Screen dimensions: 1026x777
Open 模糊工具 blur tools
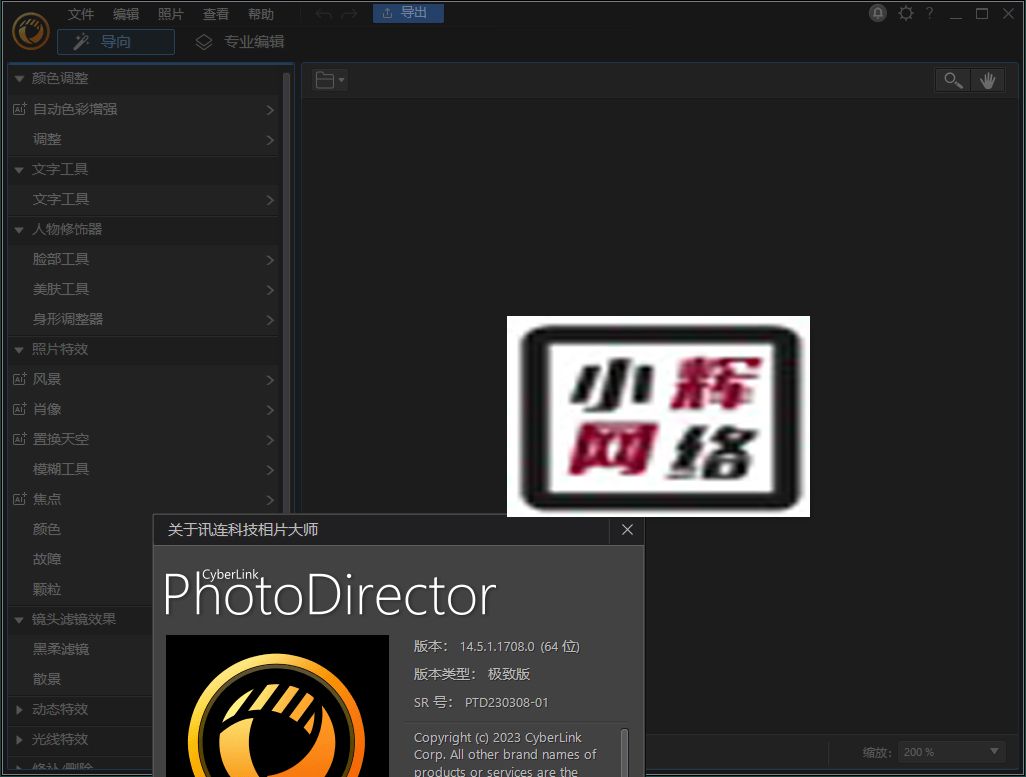point(143,469)
